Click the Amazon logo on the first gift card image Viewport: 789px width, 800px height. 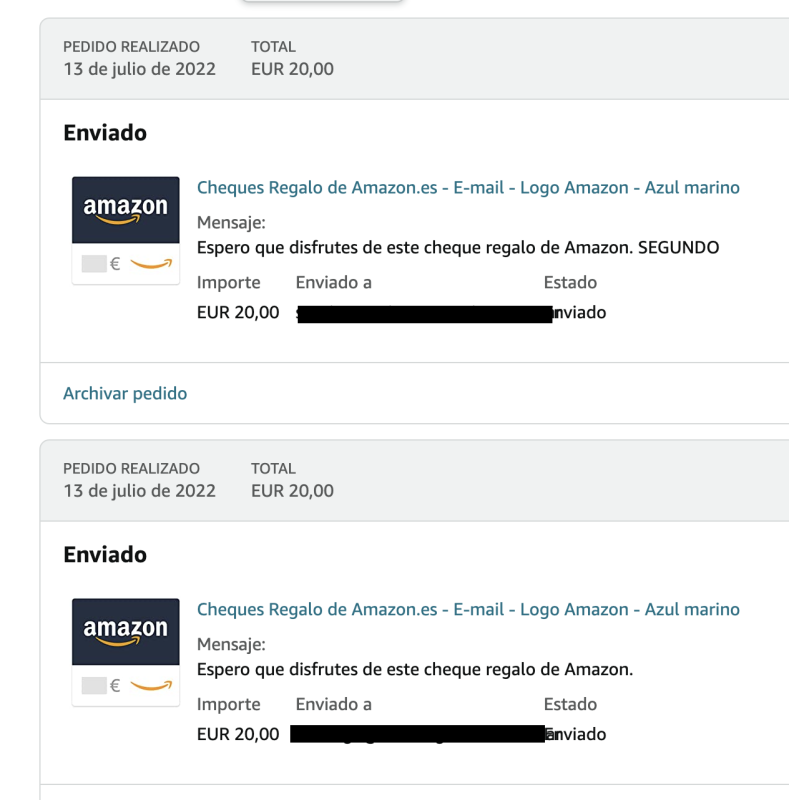point(126,208)
